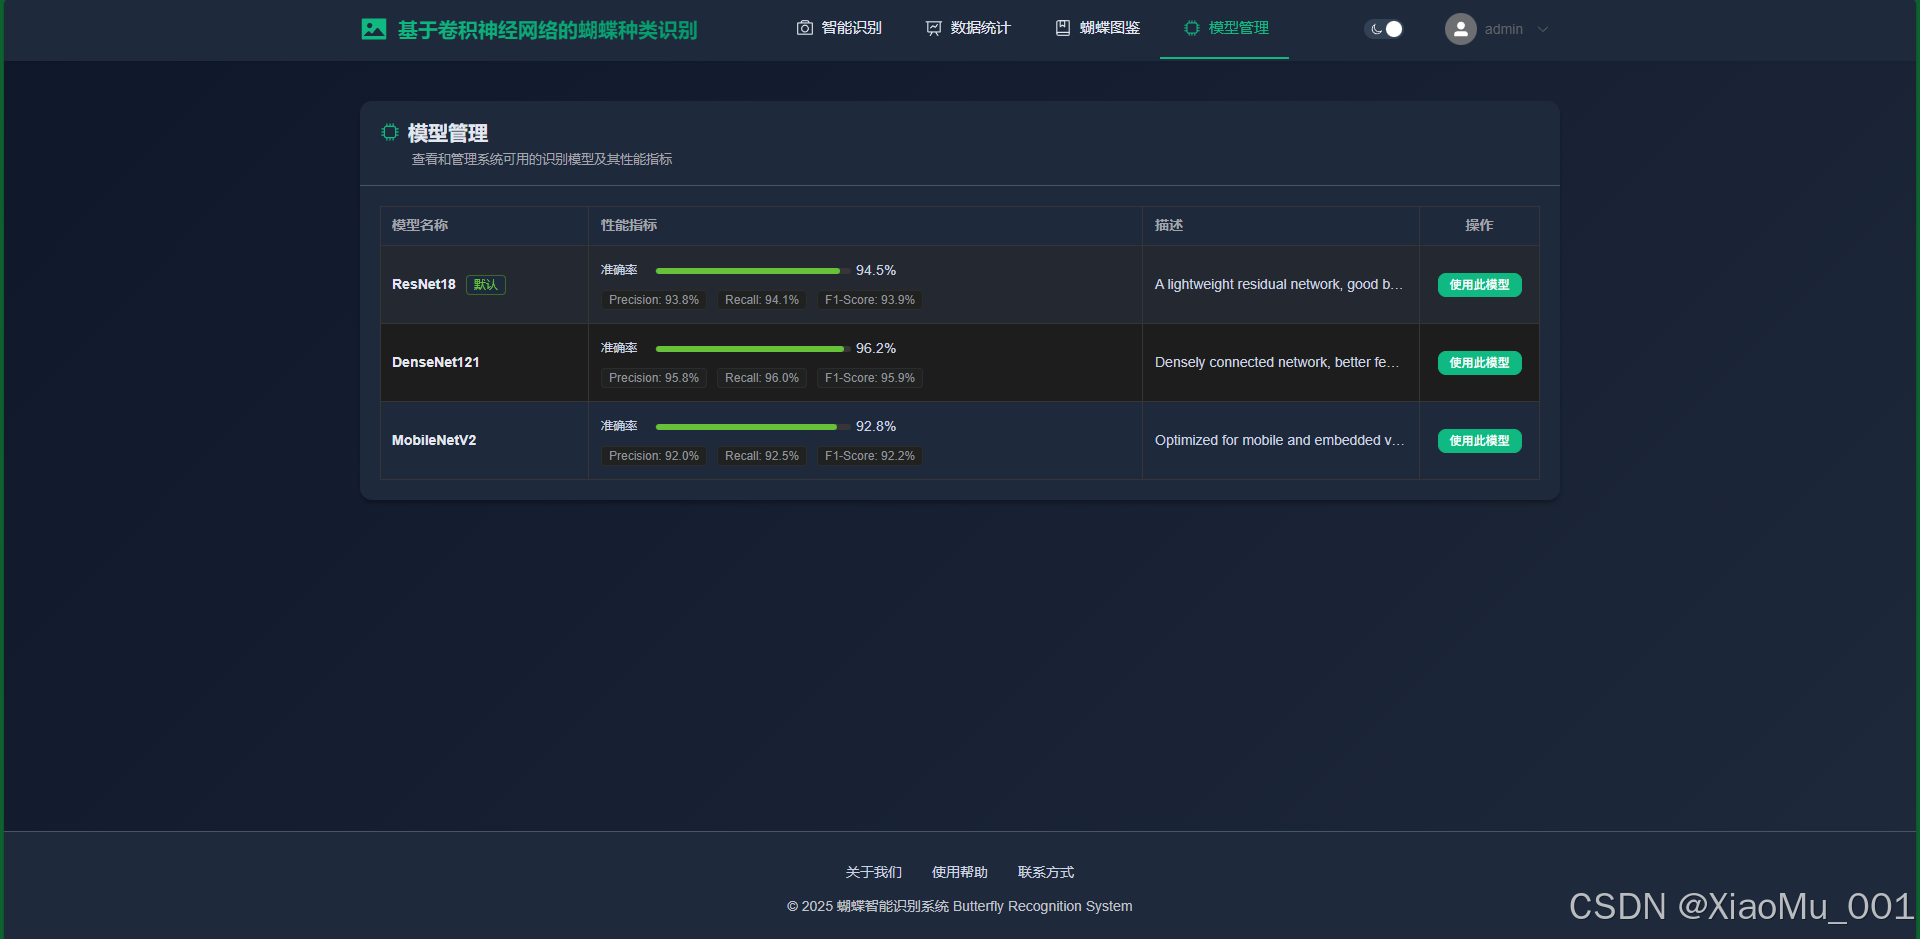Image resolution: width=1920 pixels, height=939 pixels.
Task: Click the 操作 column header
Action: 1479,225
